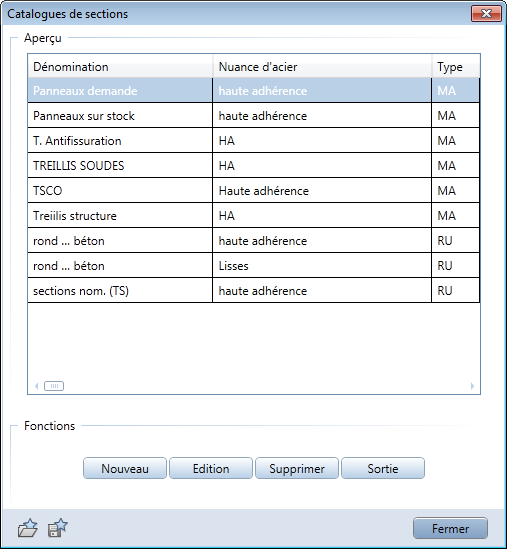Click the horizontal scrollbar right arrow
This screenshot has height=549, width=507.
tap(472, 386)
